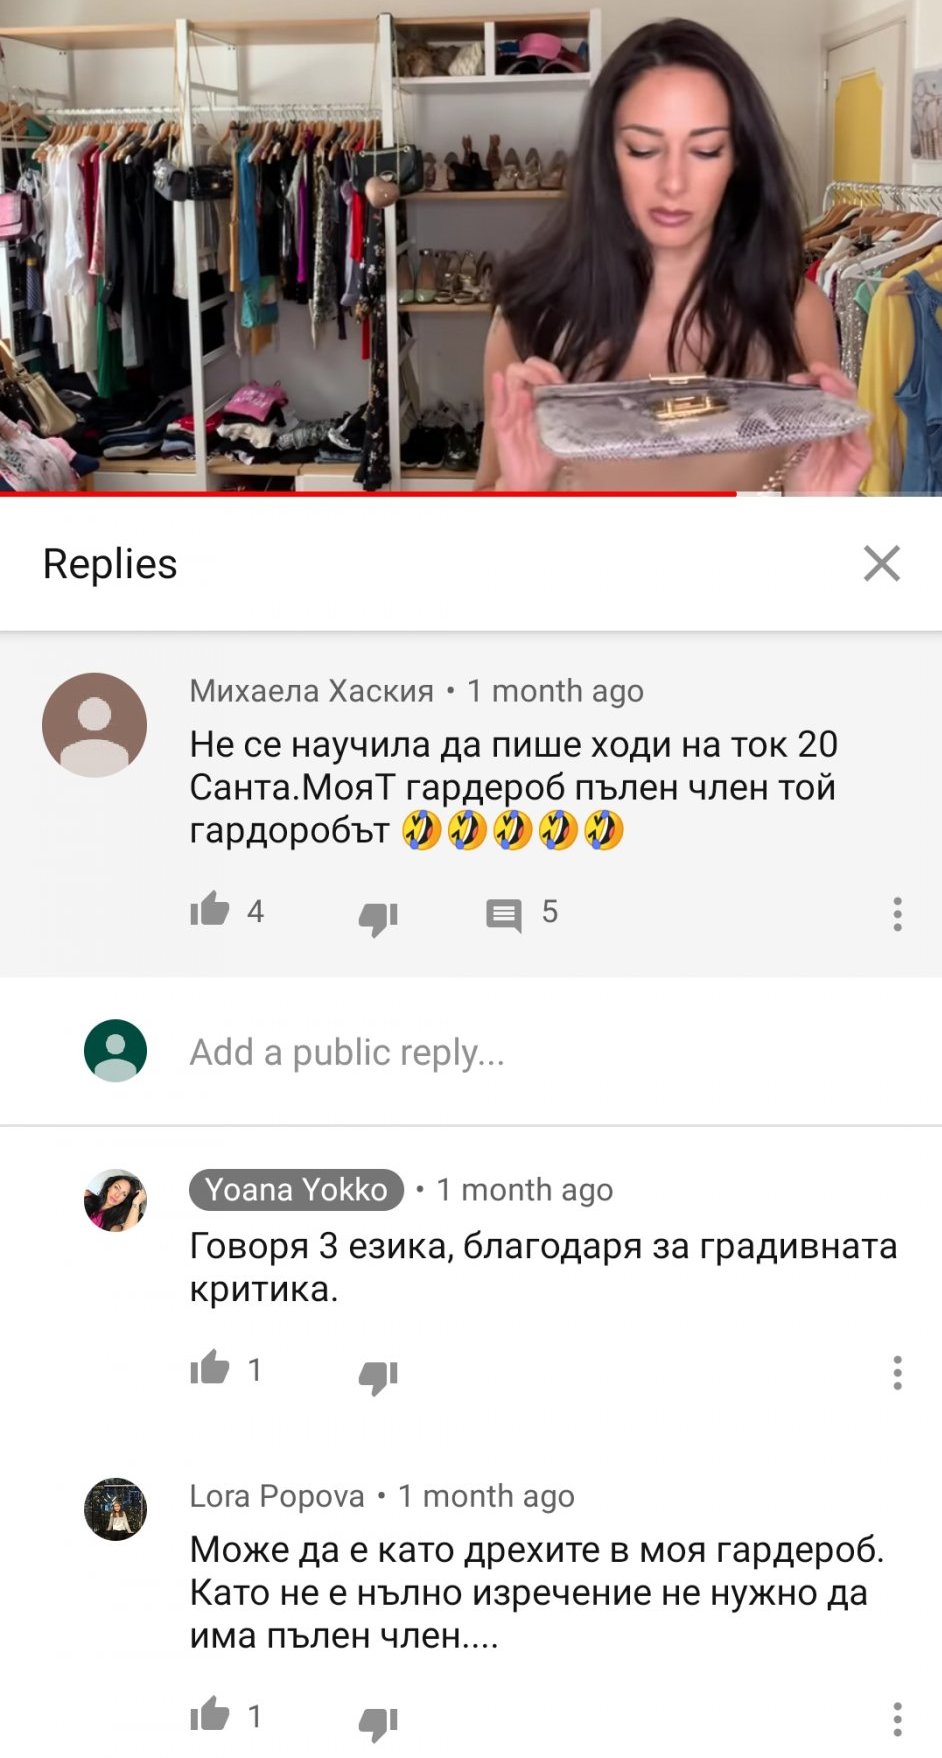Like Yoana Yokko's reply
This screenshot has height=1758, width=942.
pos(210,1368)
